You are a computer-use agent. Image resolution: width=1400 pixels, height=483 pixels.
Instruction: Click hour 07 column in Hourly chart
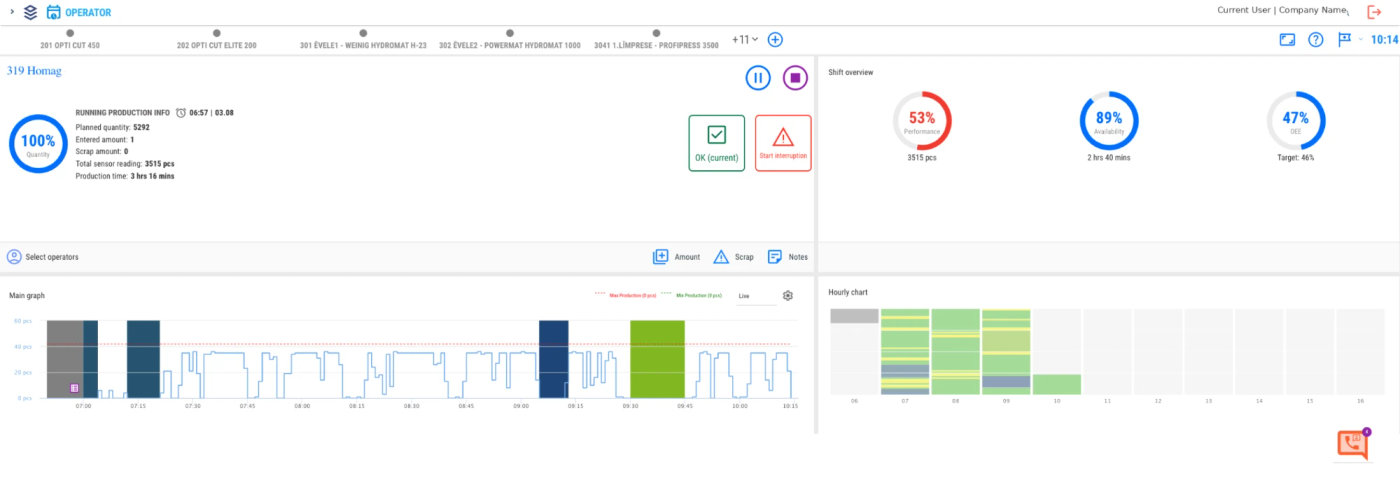click(x=905, y=351)
